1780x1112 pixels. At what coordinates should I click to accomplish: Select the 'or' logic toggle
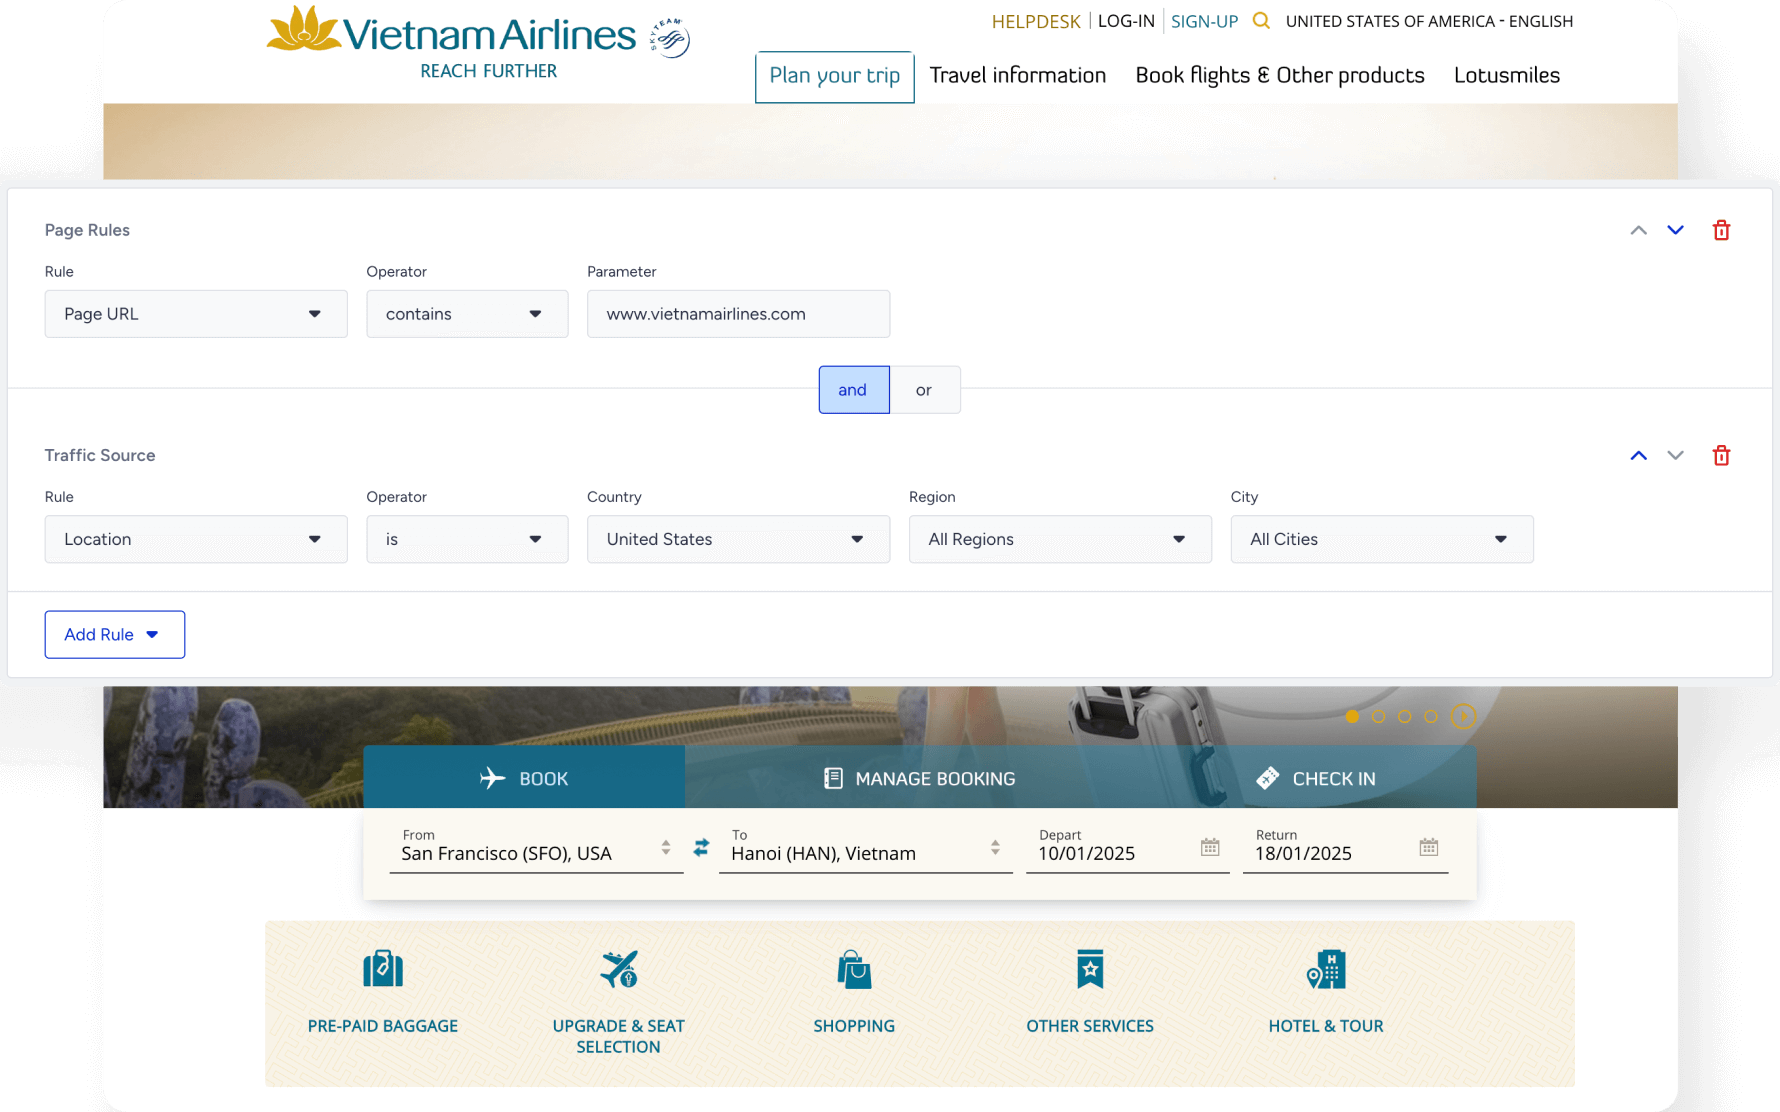924,390
